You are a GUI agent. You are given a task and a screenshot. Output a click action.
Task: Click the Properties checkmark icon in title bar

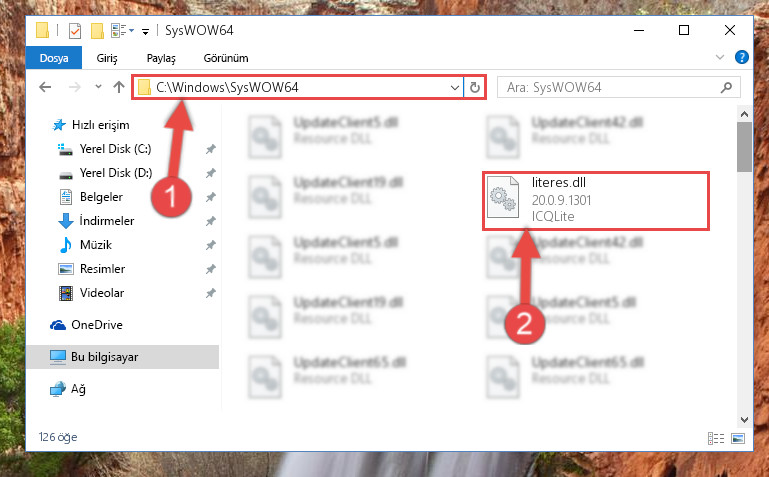pos(75,31)
